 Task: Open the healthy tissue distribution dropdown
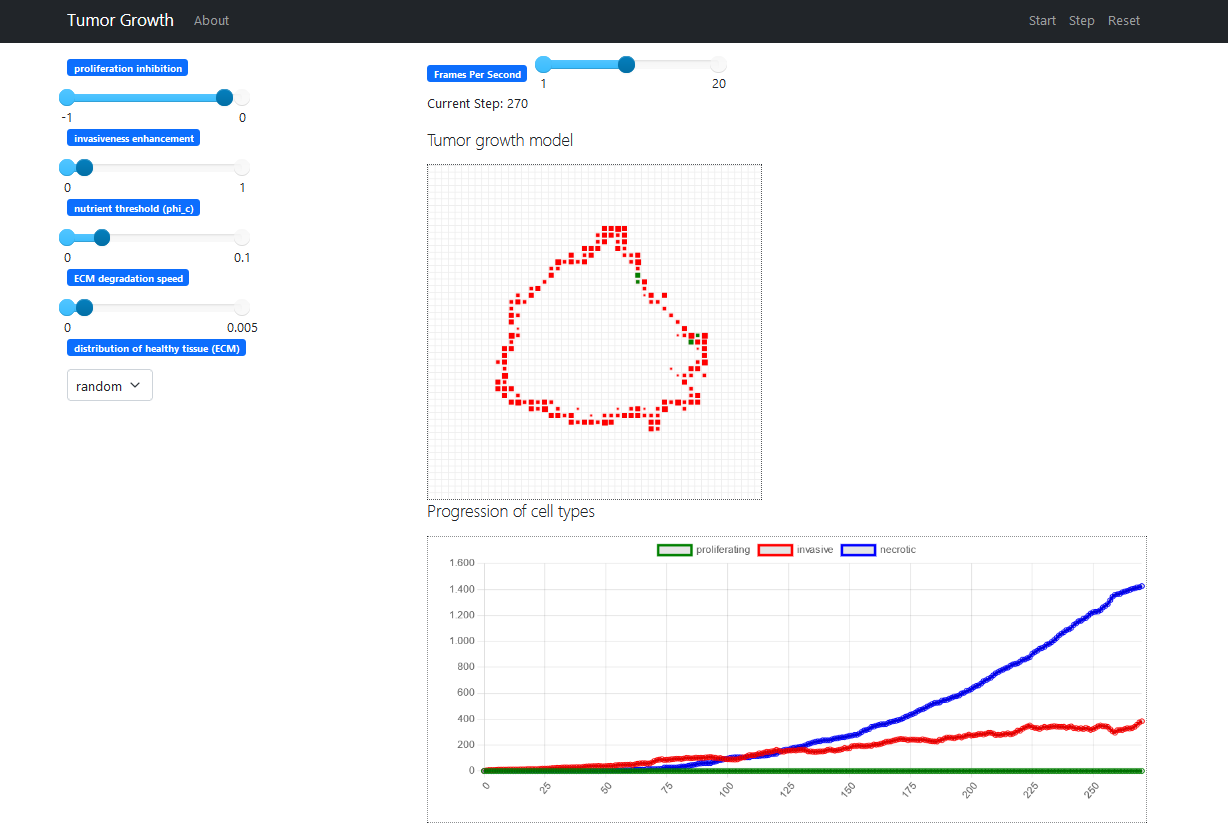click(110, 386)
